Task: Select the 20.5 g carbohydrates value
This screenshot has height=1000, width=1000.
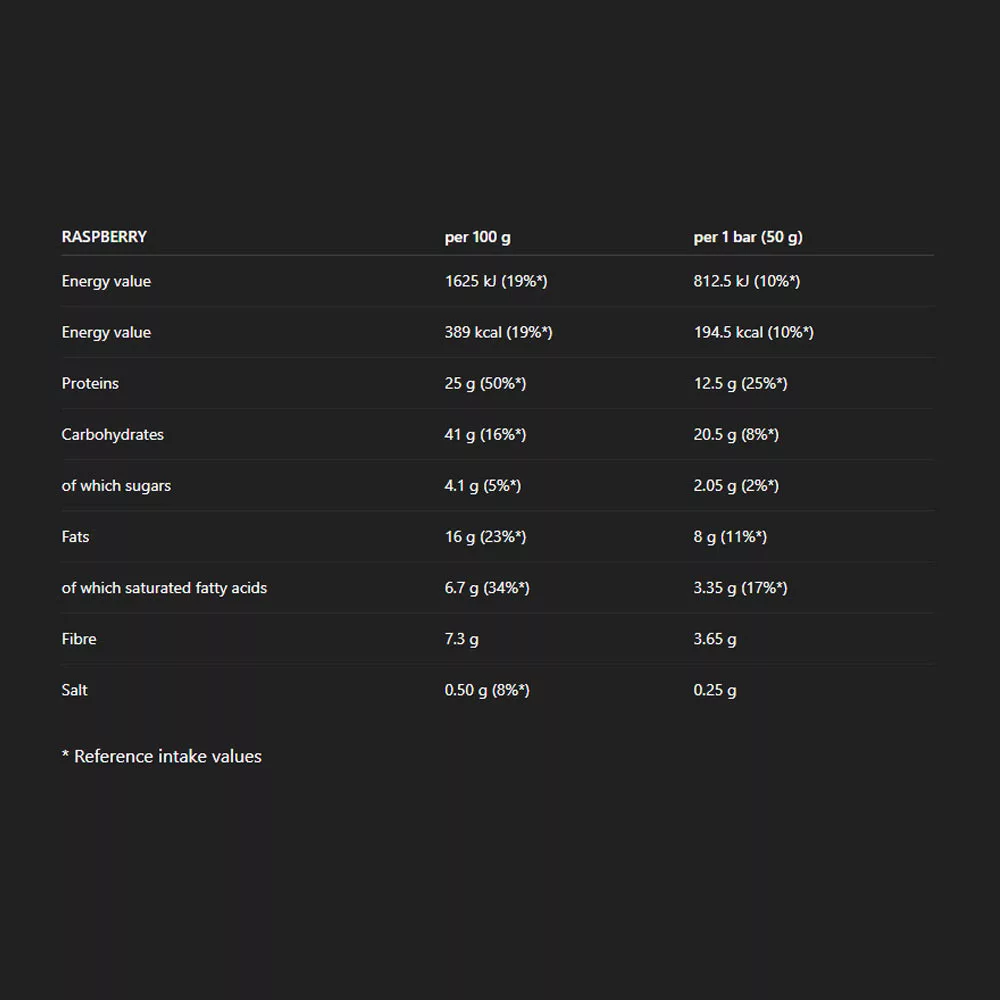Action: (x=736, y=434)
